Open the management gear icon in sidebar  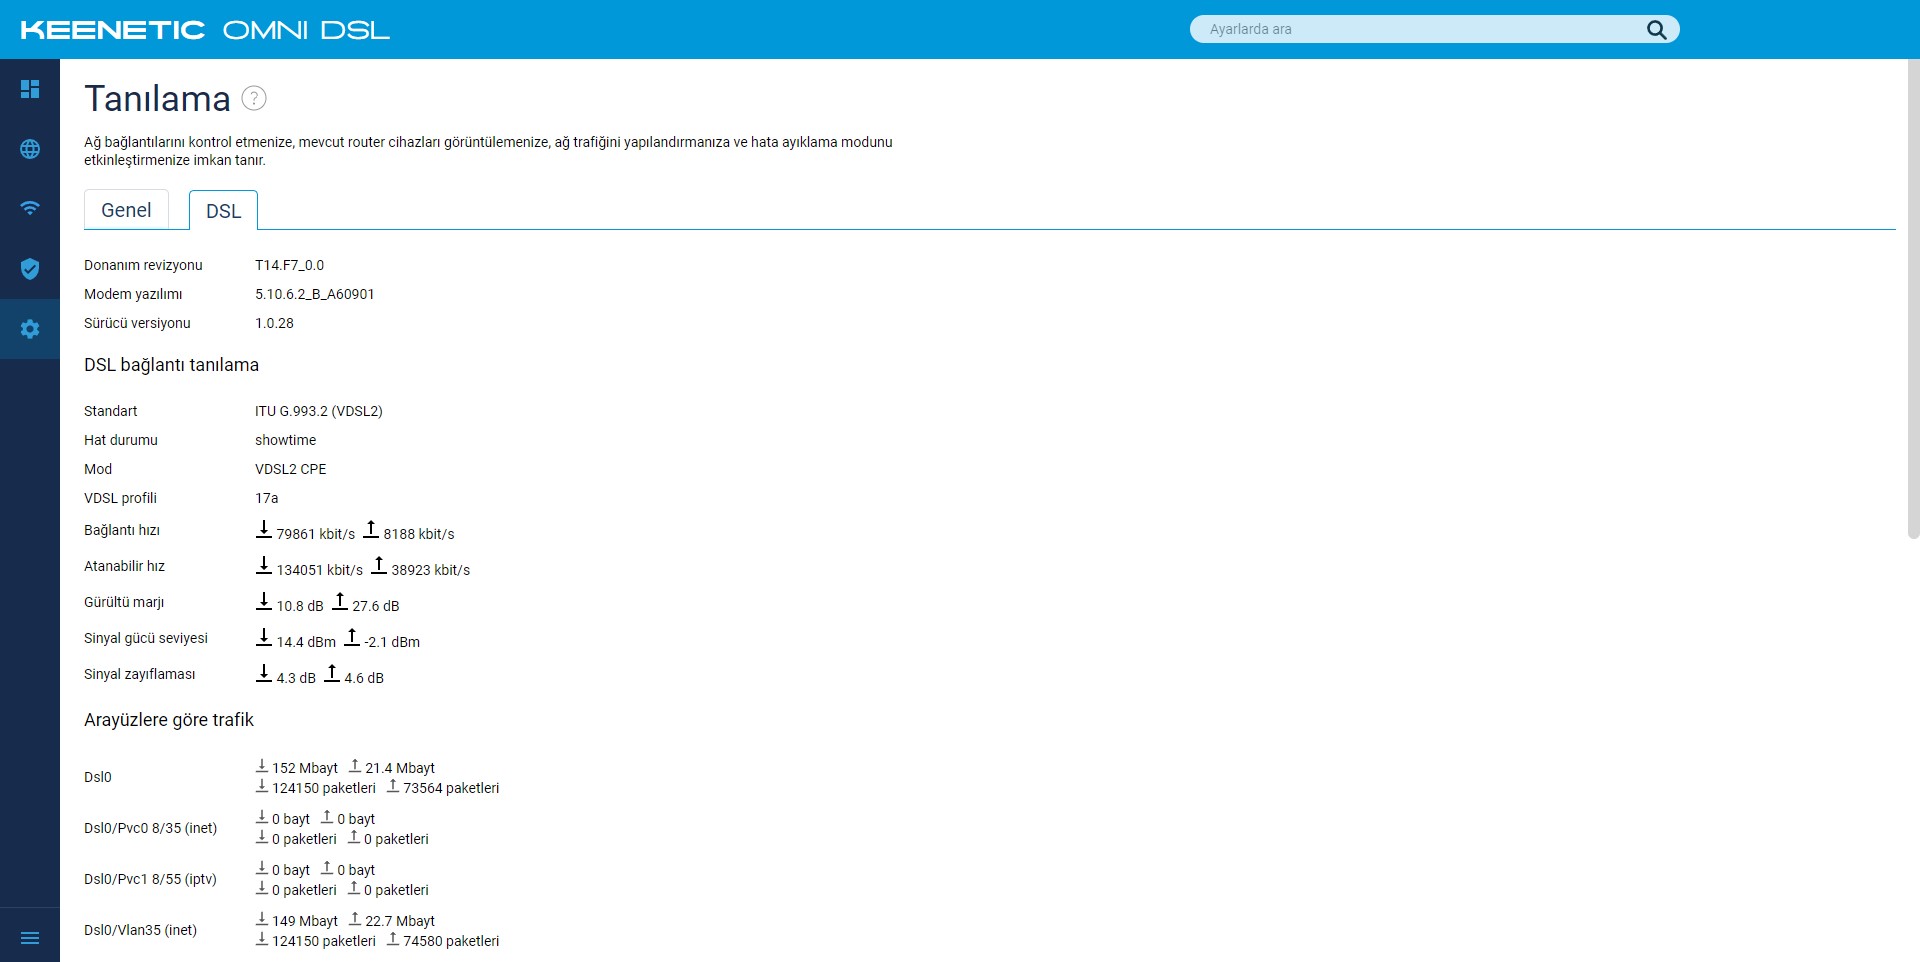pos(30,328)
